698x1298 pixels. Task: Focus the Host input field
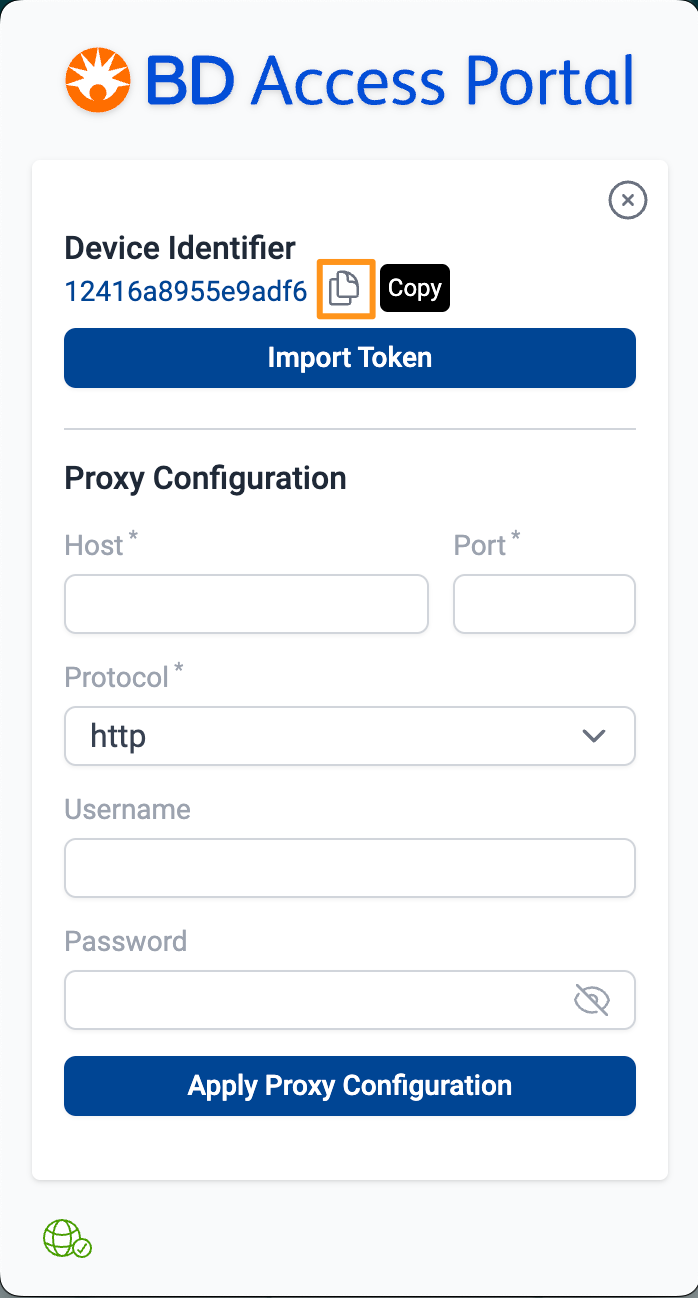pos(246,604)
